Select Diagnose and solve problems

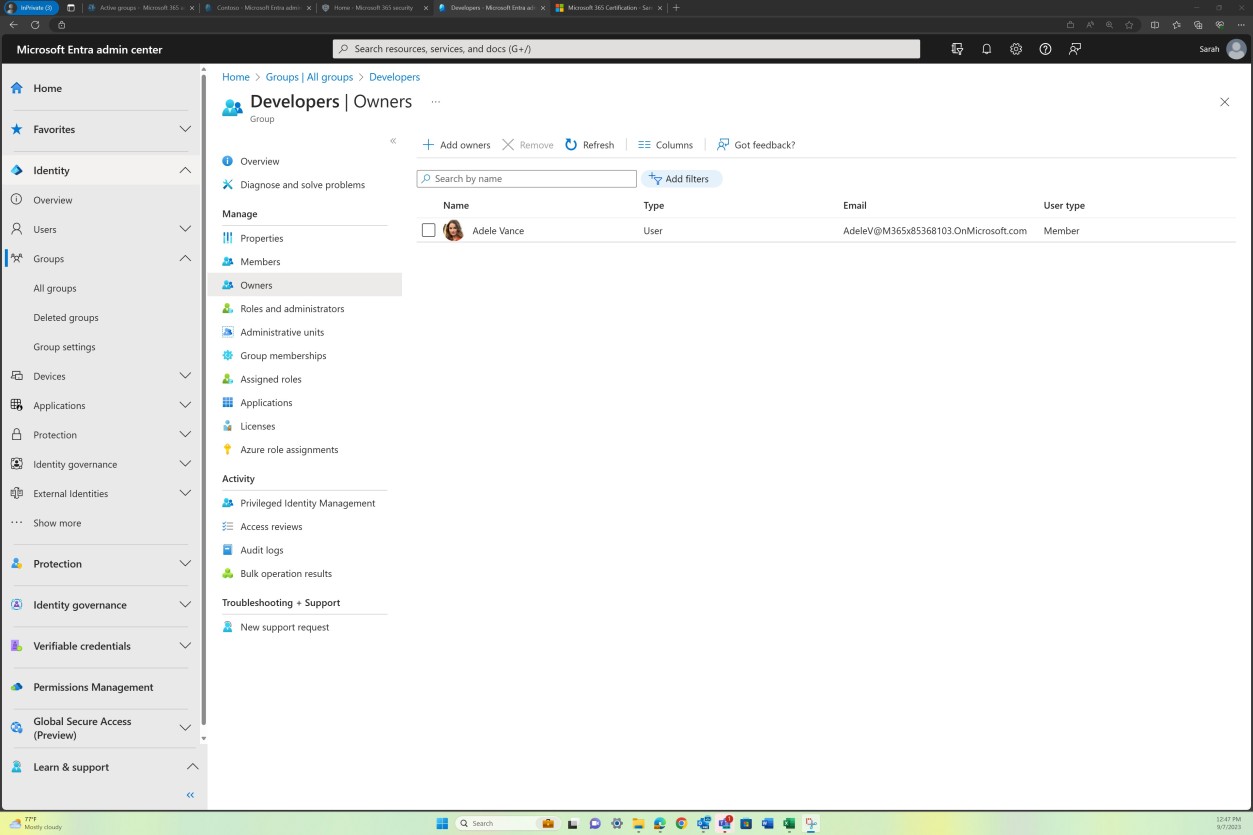301,184
